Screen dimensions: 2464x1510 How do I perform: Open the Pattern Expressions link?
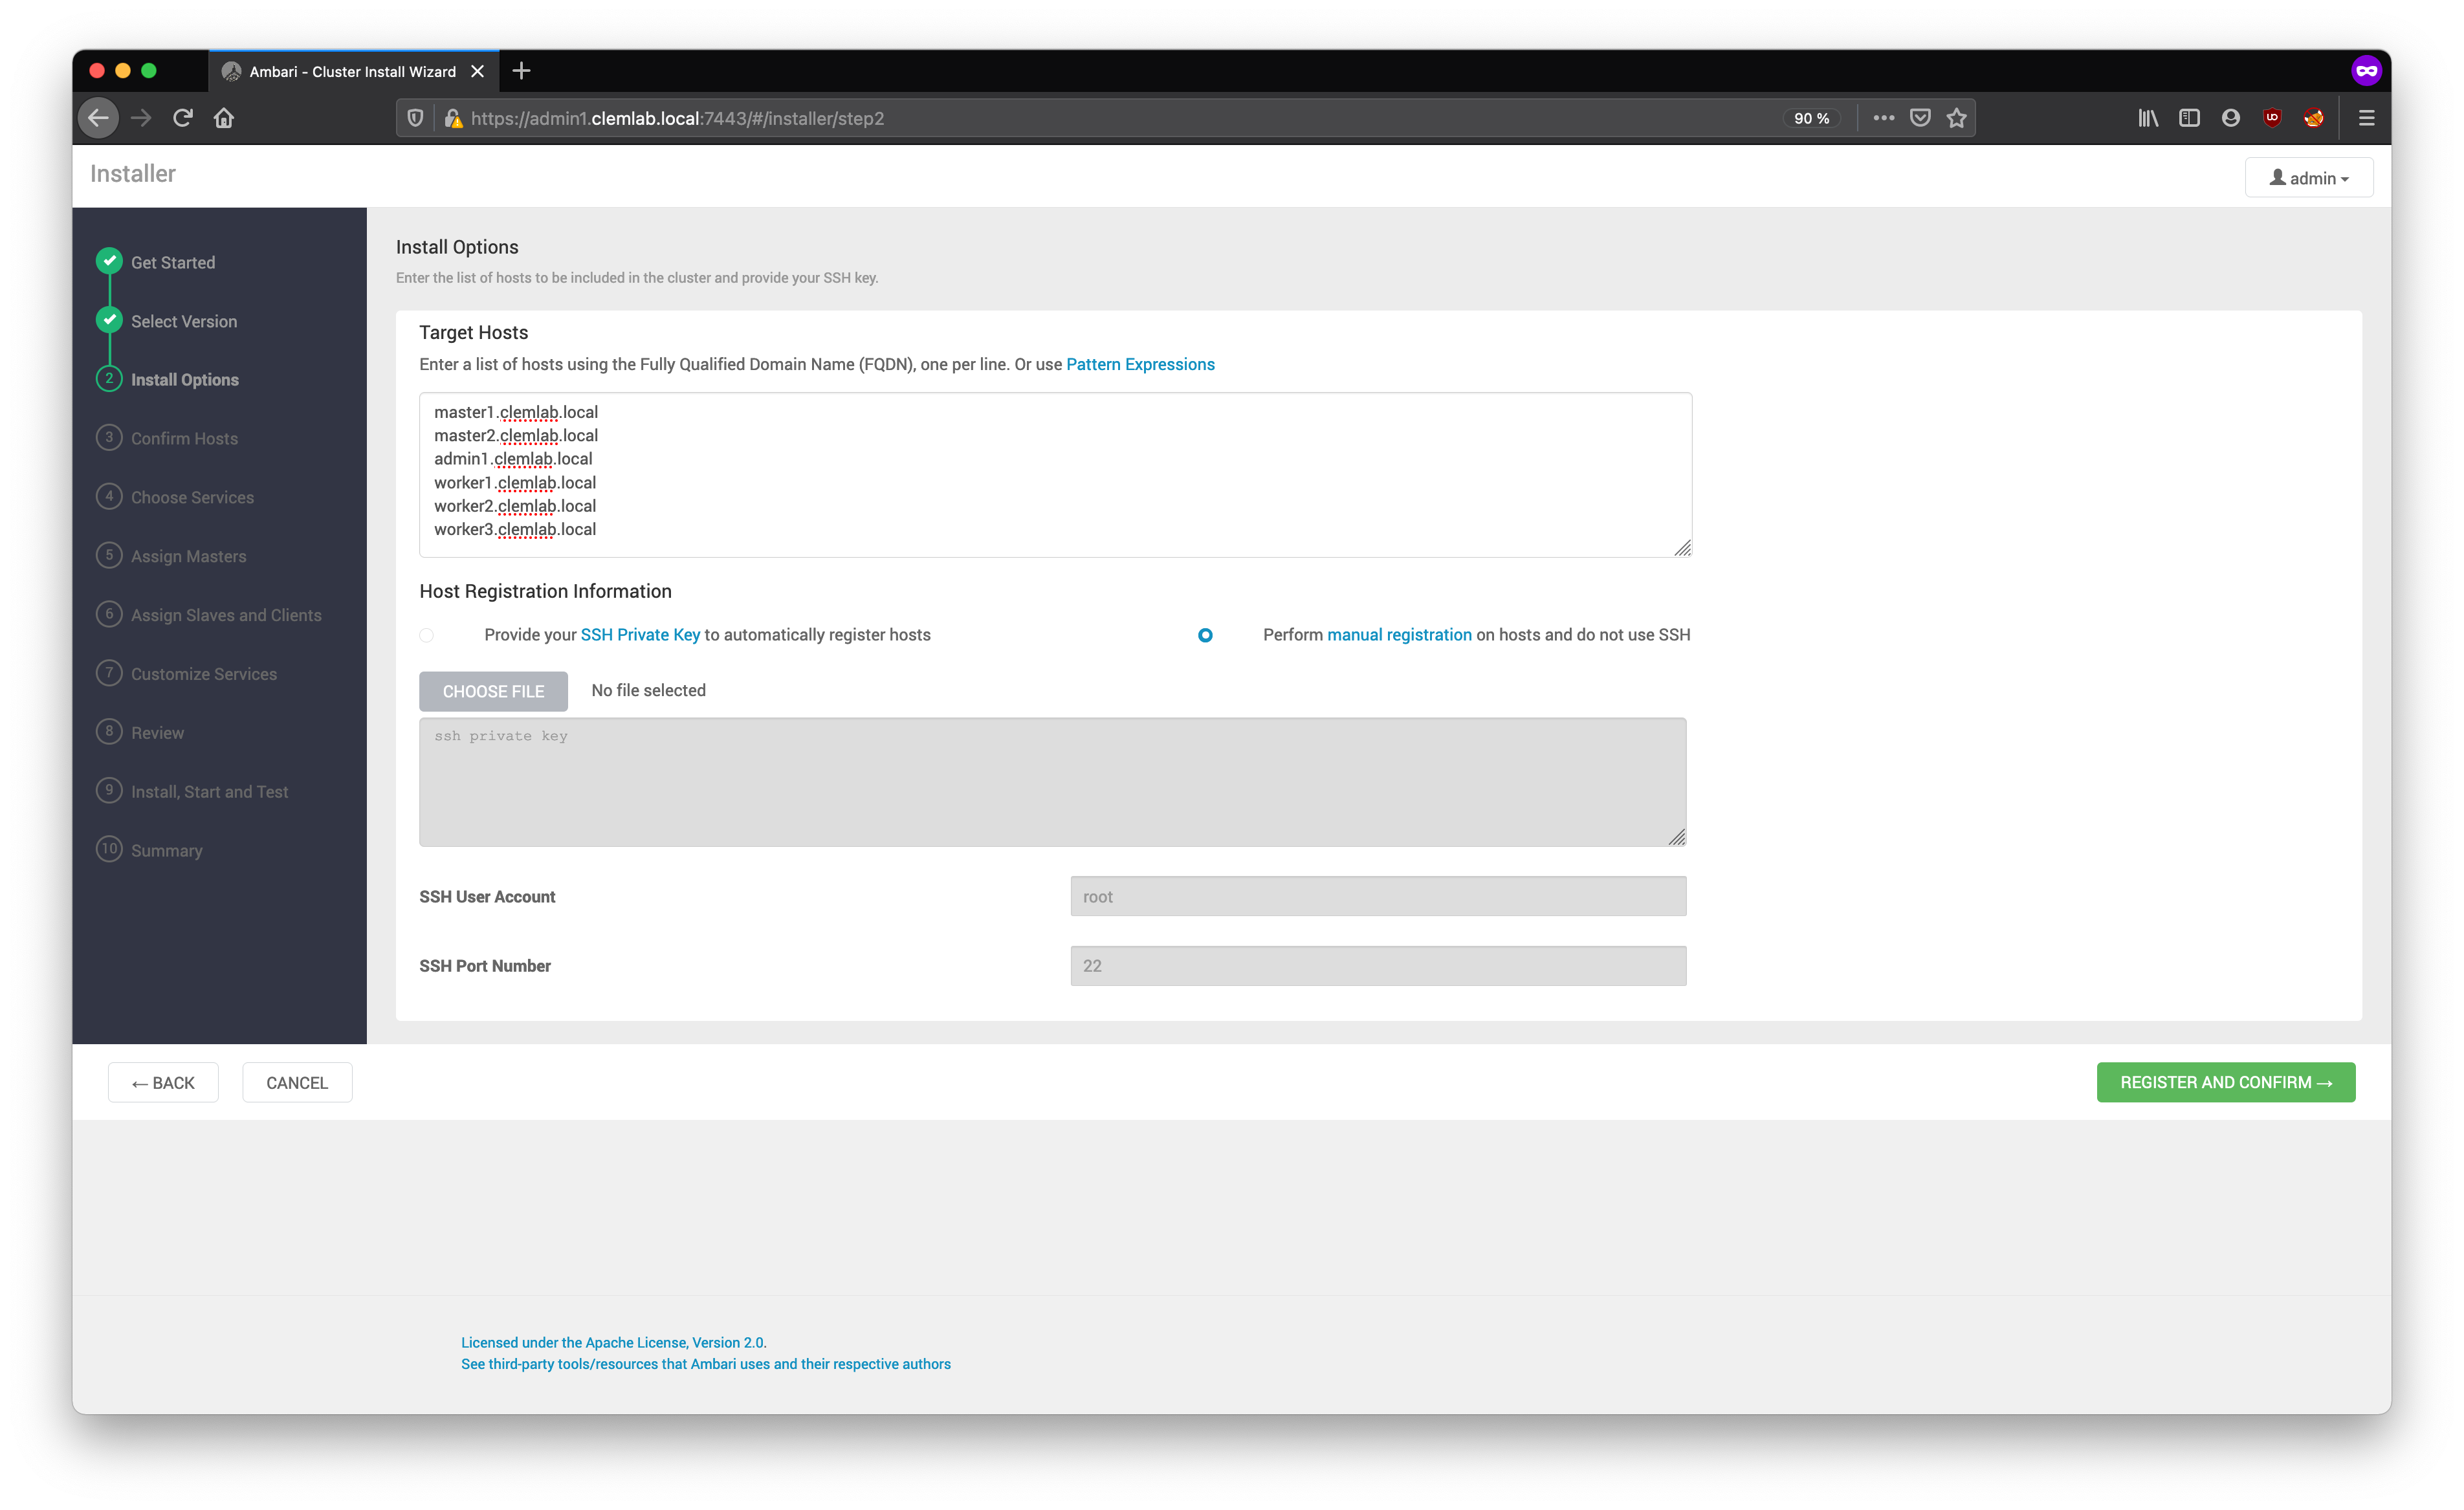pyautogui.click(x=1140, y=364)
